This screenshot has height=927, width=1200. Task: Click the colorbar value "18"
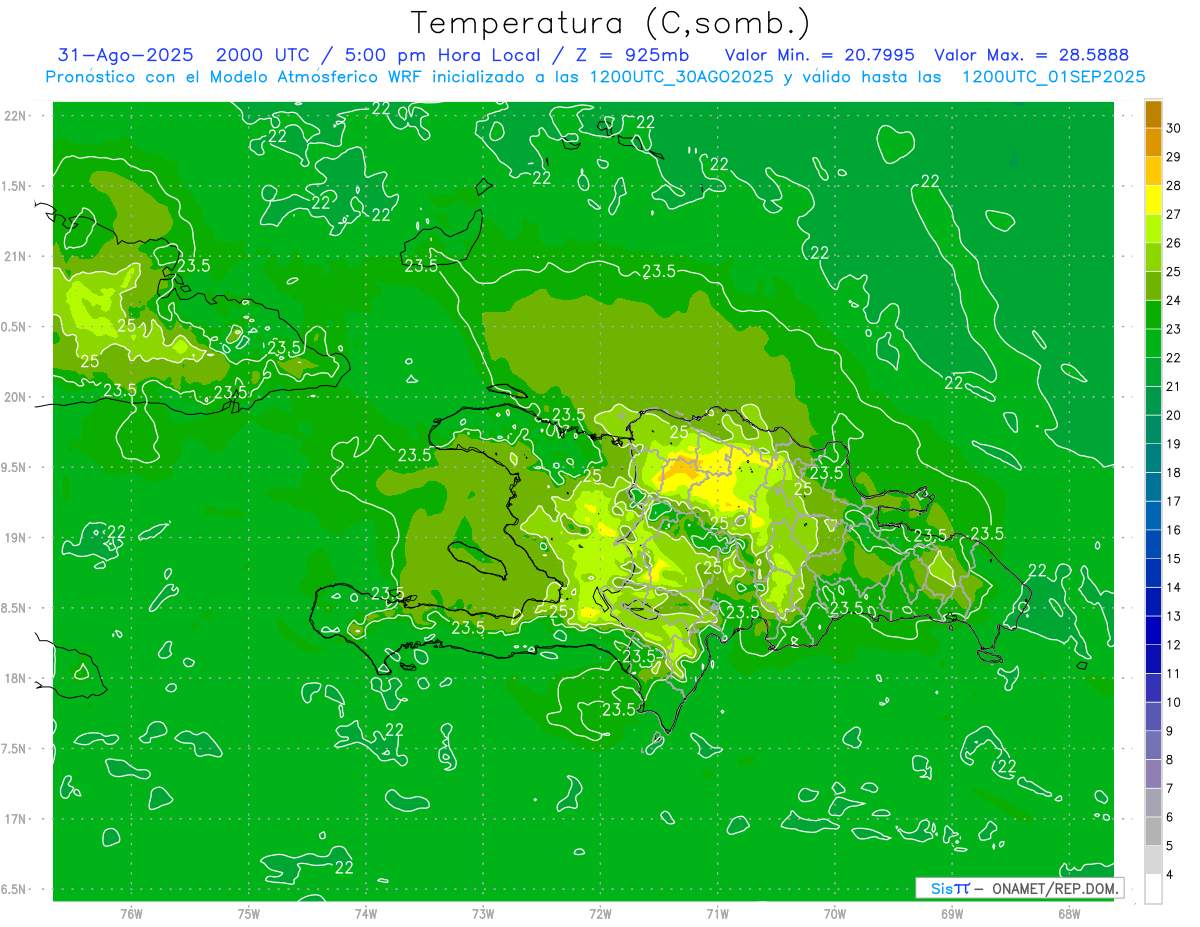pos(1174,472)
